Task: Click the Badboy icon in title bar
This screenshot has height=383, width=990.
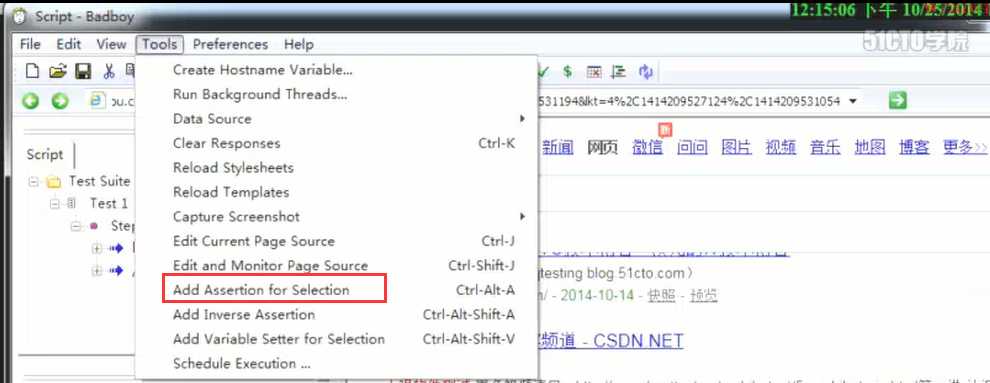Action: point(20,16)
